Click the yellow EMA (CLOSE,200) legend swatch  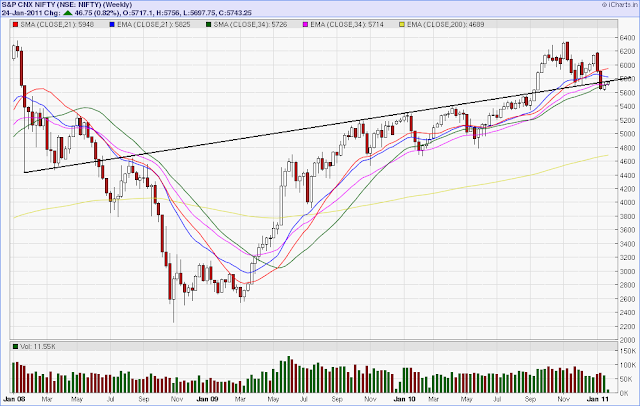point(402,24)
